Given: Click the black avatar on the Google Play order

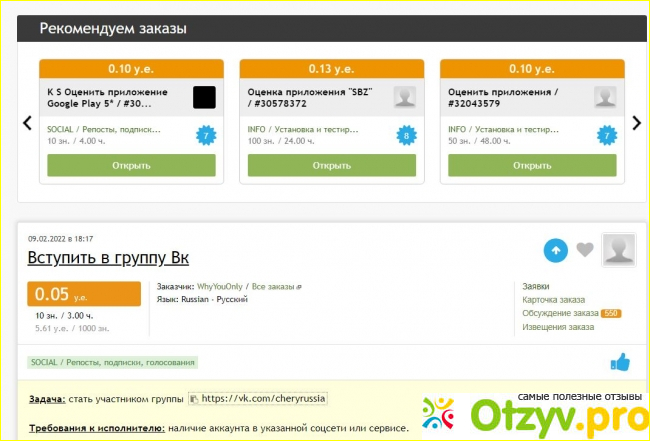Looking at the screenshot, I should (x=204, y=97).
